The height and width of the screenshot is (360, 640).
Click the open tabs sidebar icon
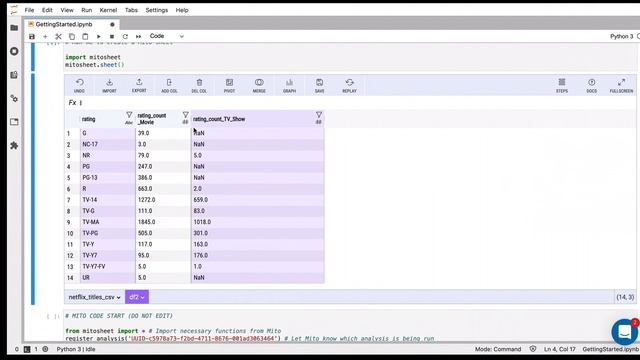pyautogui.click(x=14, y=122)
